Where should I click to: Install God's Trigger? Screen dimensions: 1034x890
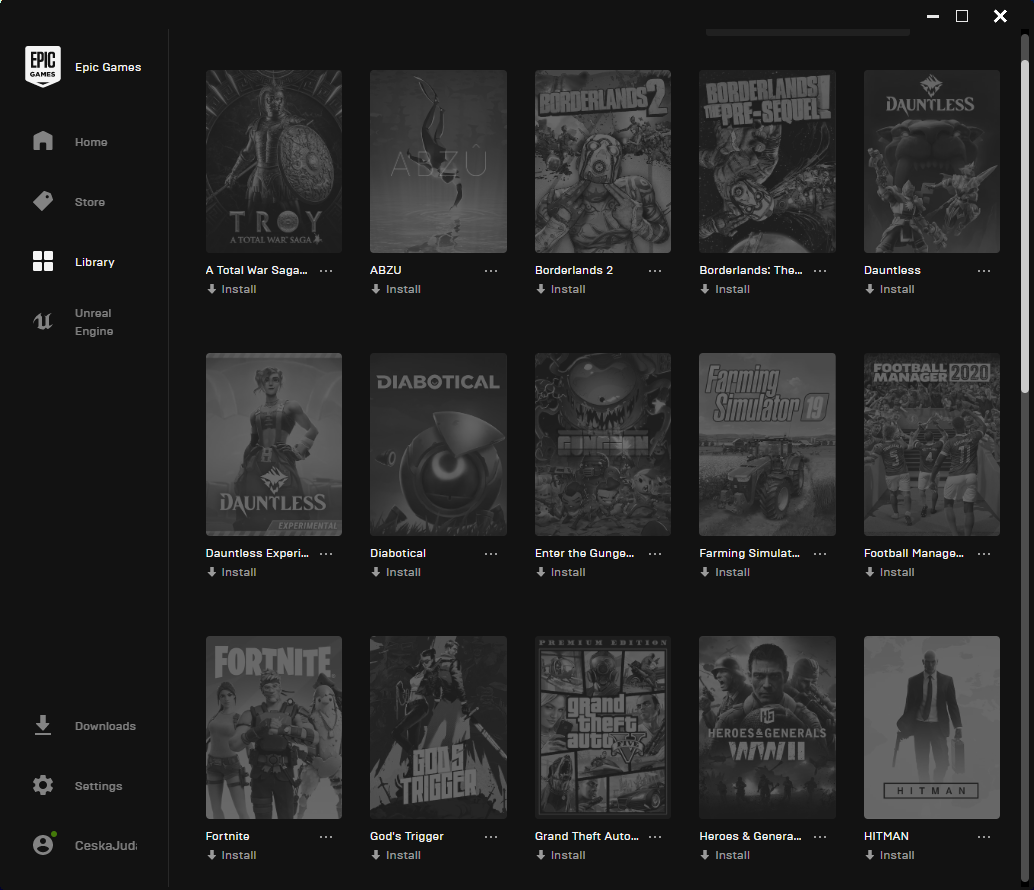[x=396, y=855]
